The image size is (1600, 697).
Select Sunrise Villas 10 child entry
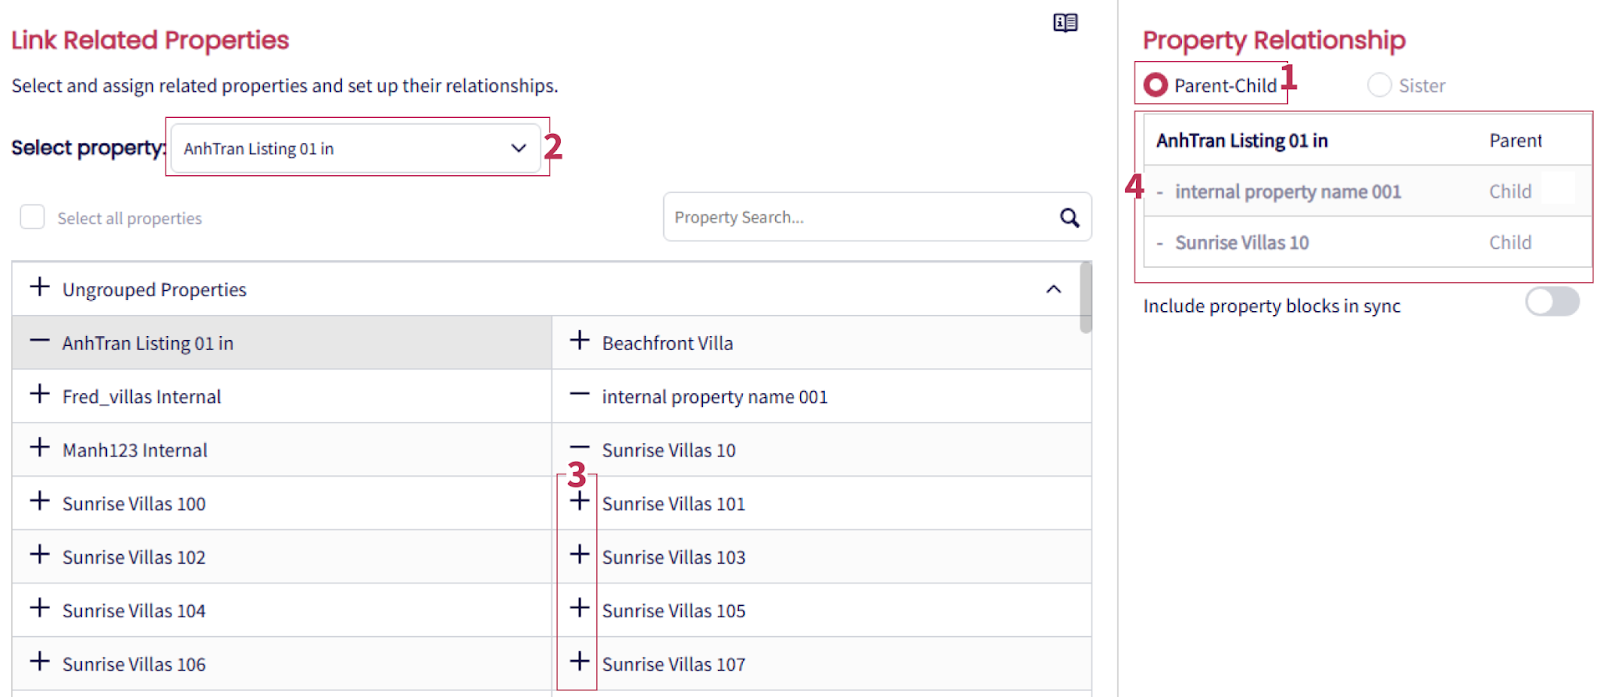1242,243
